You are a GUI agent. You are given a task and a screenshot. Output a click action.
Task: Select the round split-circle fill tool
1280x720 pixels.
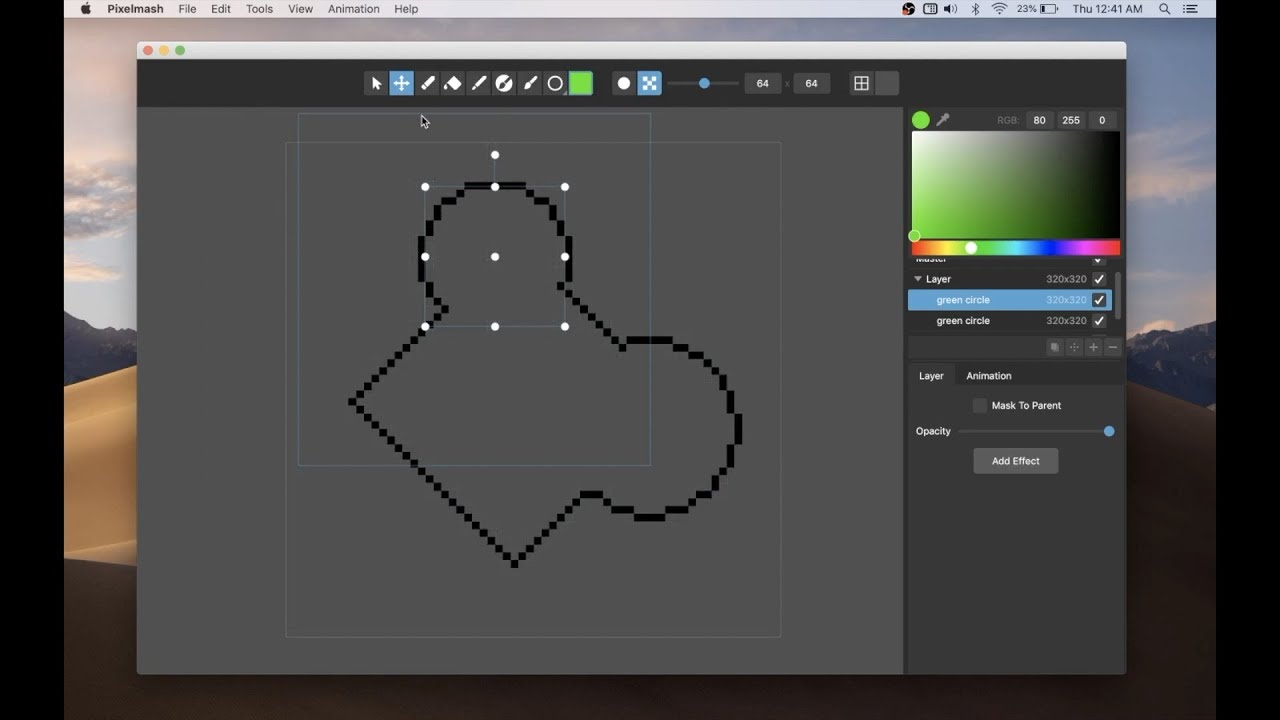504,84
